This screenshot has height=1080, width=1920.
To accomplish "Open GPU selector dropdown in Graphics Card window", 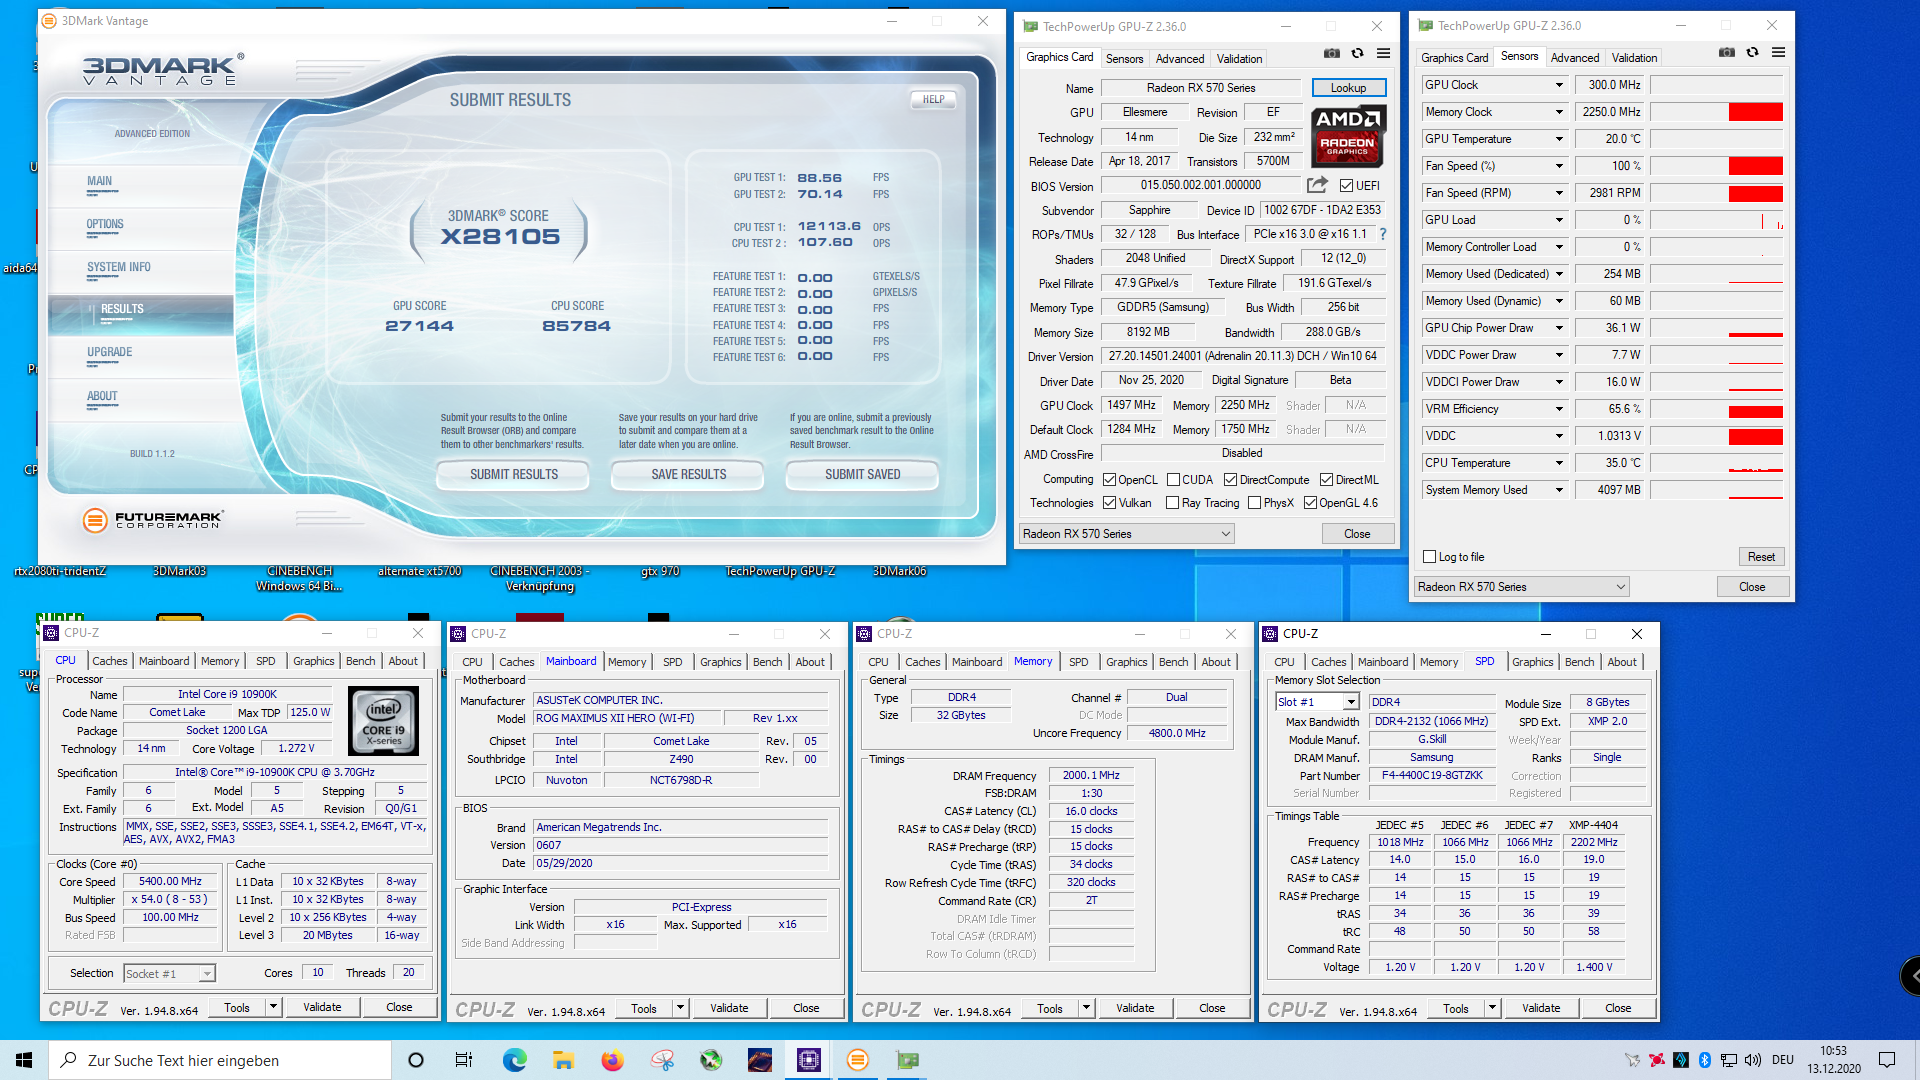I will [x=1126, y=534].
